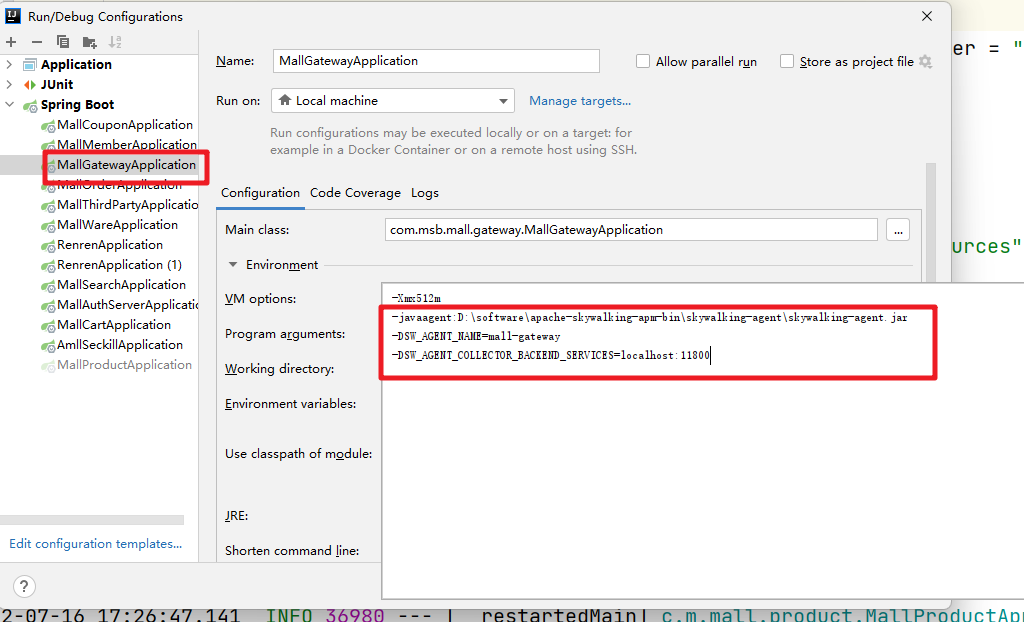
Task: Select MallSearchApplication configuration
Action: [x=121, y=285]
